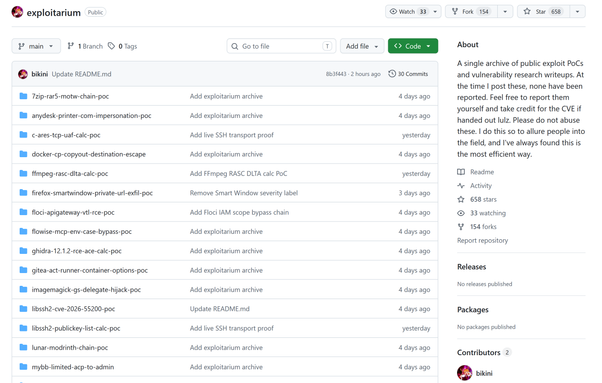Image resolution: width=602 pixels, height=383 pixels.
Task: Open Update README.md commit for libssh2-cve-2026-55200-poc
Action: pos(220,309)
